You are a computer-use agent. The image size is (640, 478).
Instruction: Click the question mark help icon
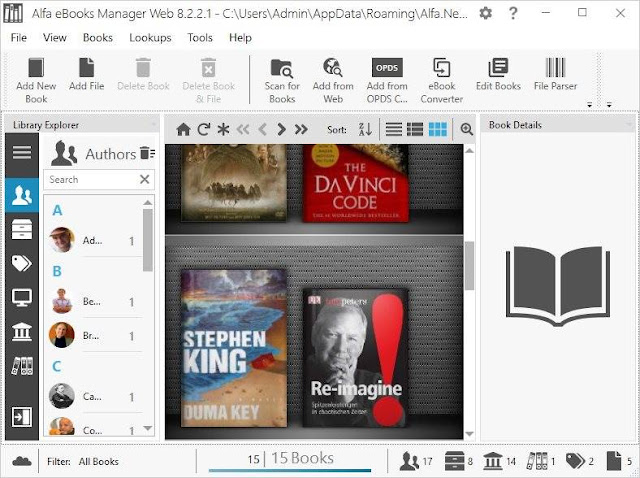coord(513,13)
